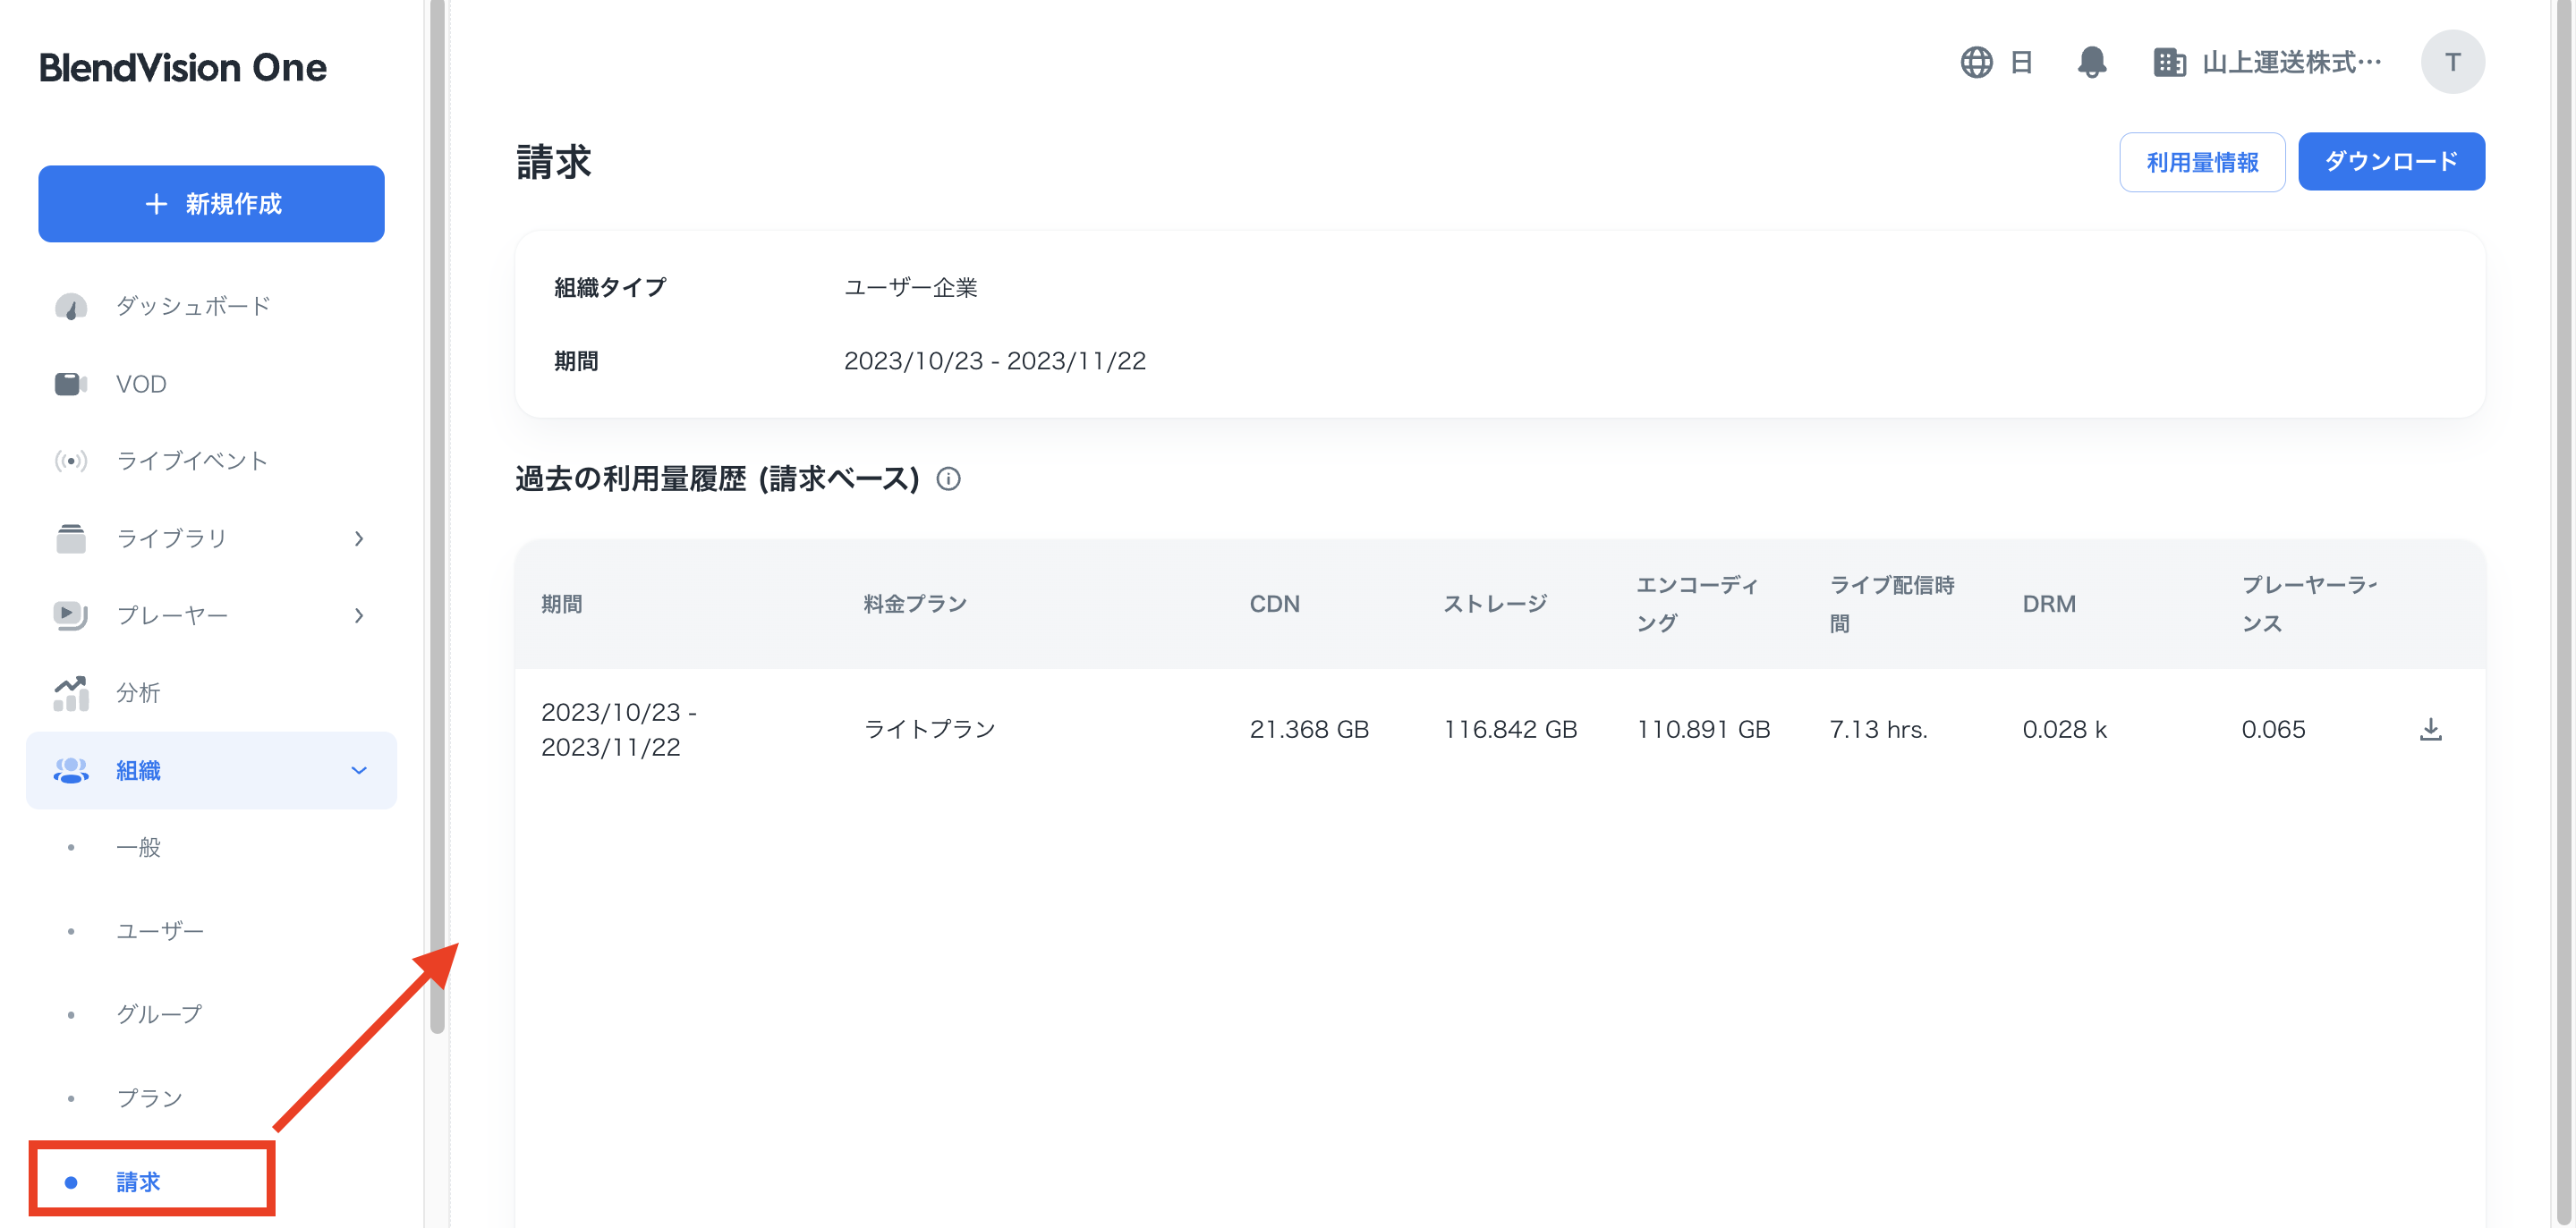This screenshot has height=1228, width=2576.
Task: Open the organization switcher 山上運送株式
Action: pos(2268,62)
